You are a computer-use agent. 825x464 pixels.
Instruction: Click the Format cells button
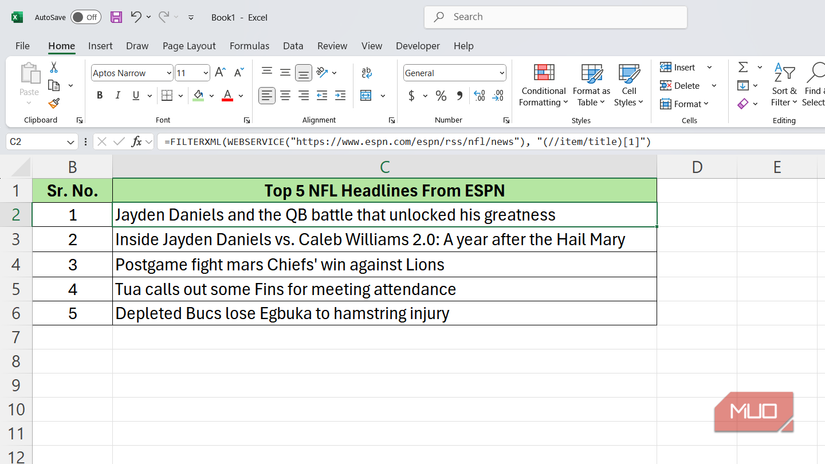(x=684, y=104)
